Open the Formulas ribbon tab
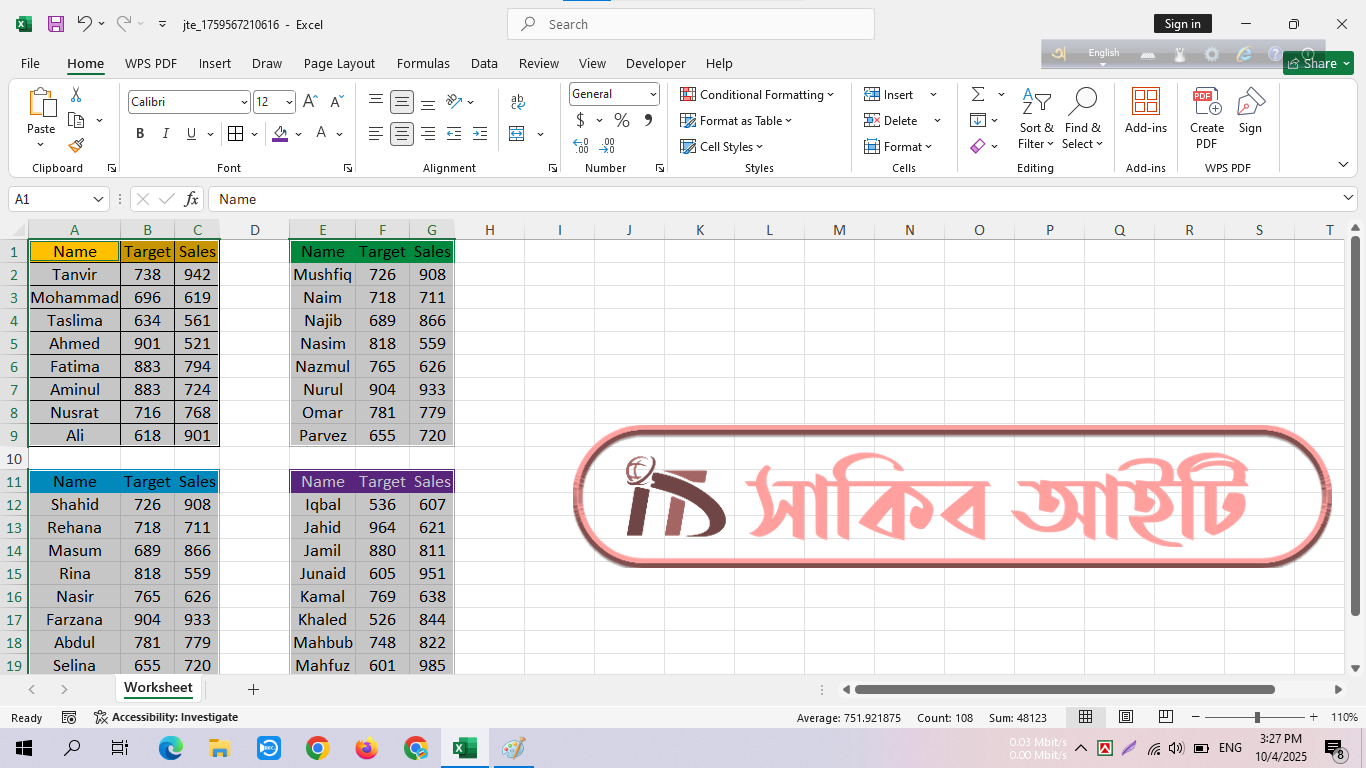Image resolution: width=1366 pixels, height=768 pixels. (423, 63)
